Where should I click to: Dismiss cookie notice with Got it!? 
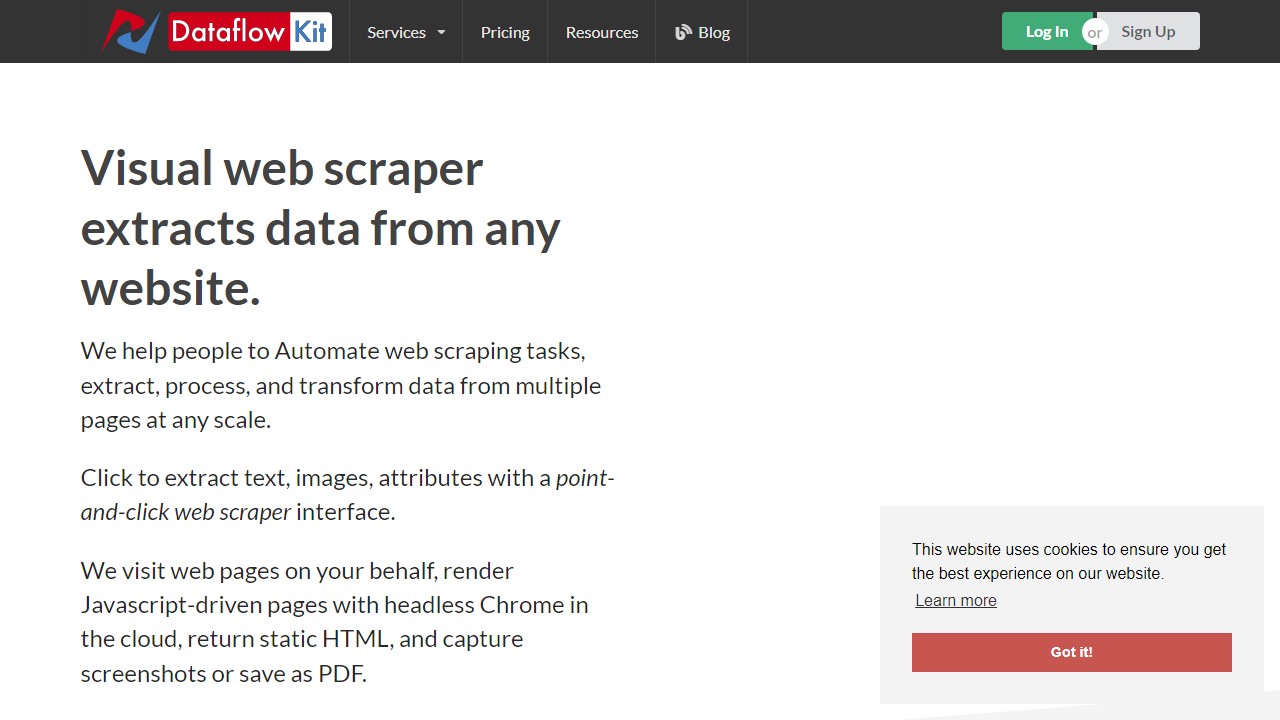coord(1072,652)
